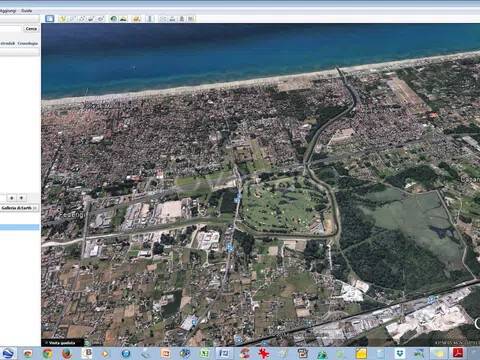Image resolution: width=480 pixels, height=360 pixels.
Task: Open the Indicazioni stradali link
Action: pyautogui.click(x=7, y=43)
